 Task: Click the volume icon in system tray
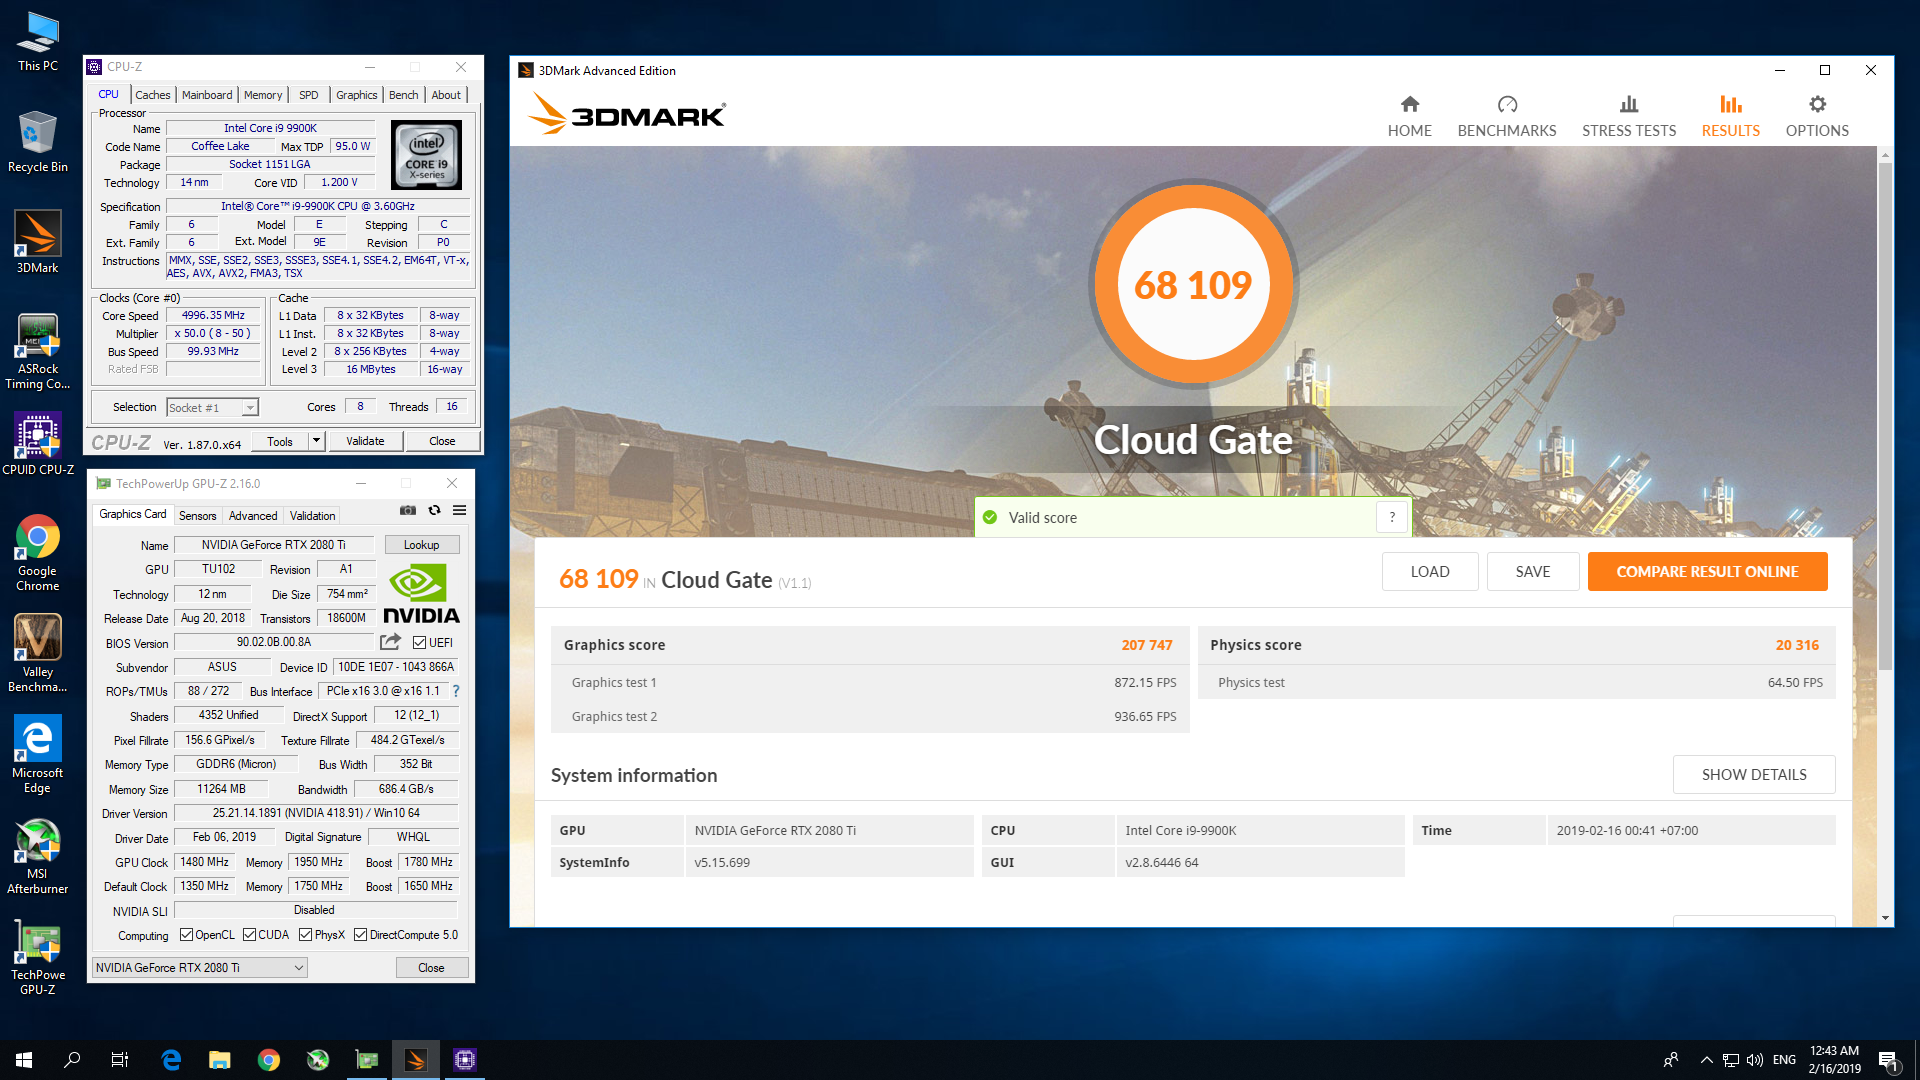(1755, 1060)
